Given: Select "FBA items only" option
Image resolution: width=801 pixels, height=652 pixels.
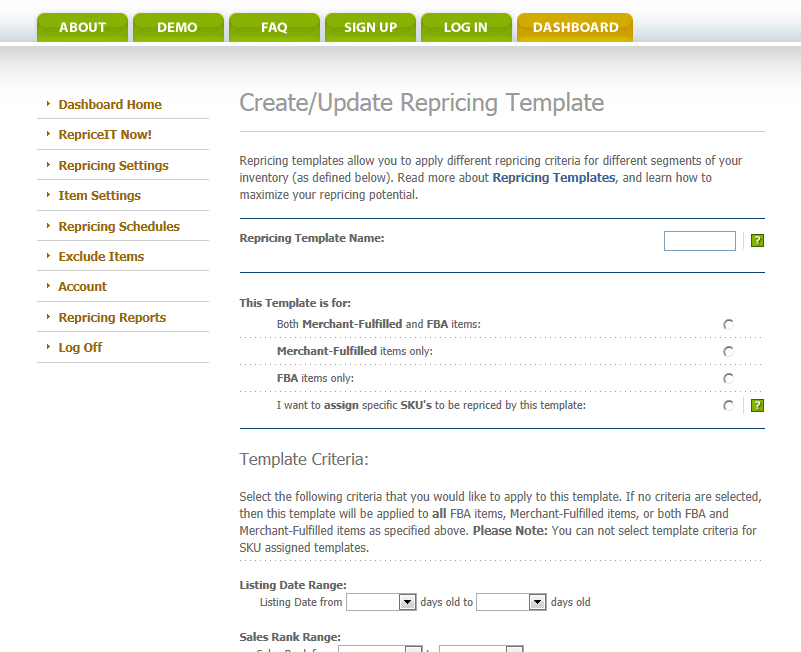Looking at the screenshot, I should tap(728, 378).
